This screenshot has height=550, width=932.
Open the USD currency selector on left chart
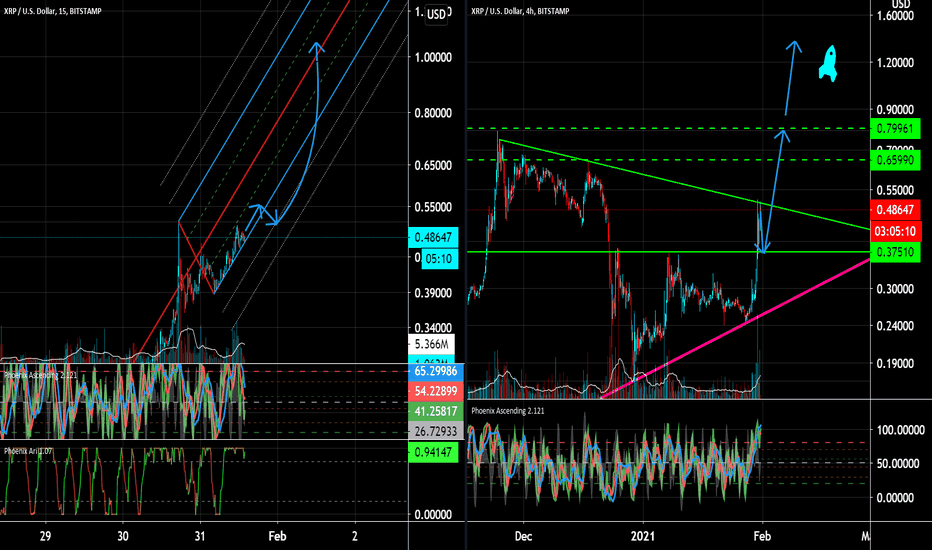pos(436,14)
